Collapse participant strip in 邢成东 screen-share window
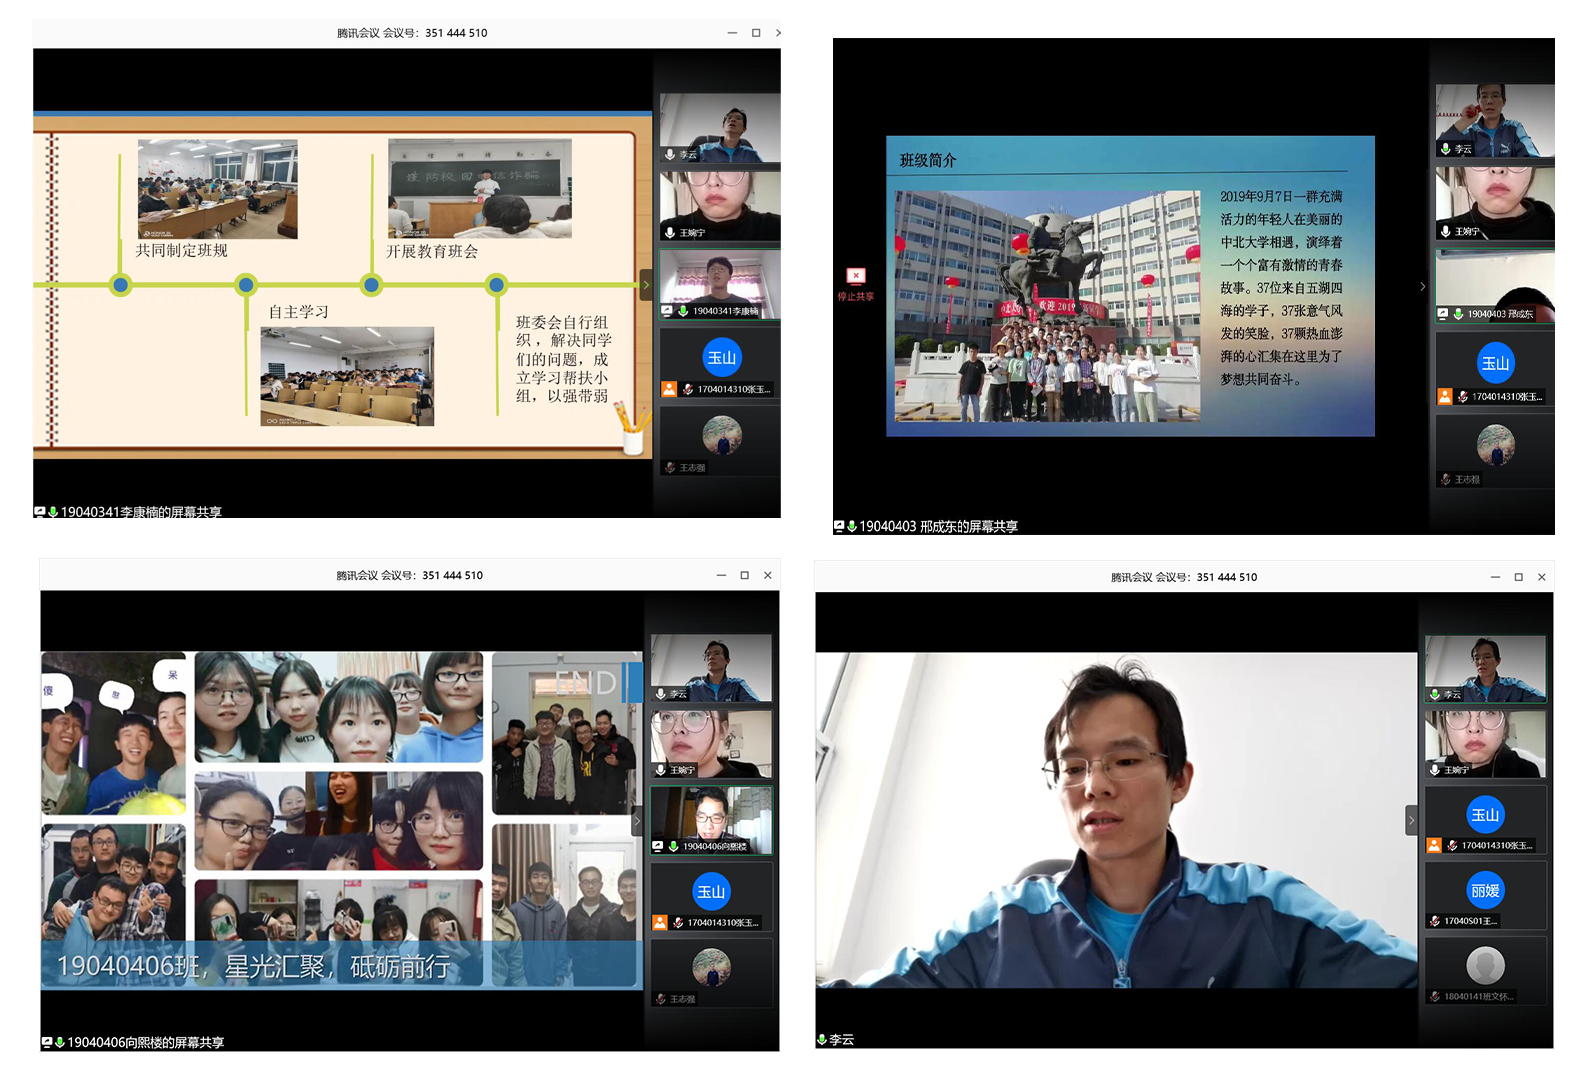1582x1069 pixels. click(1423, 287)
